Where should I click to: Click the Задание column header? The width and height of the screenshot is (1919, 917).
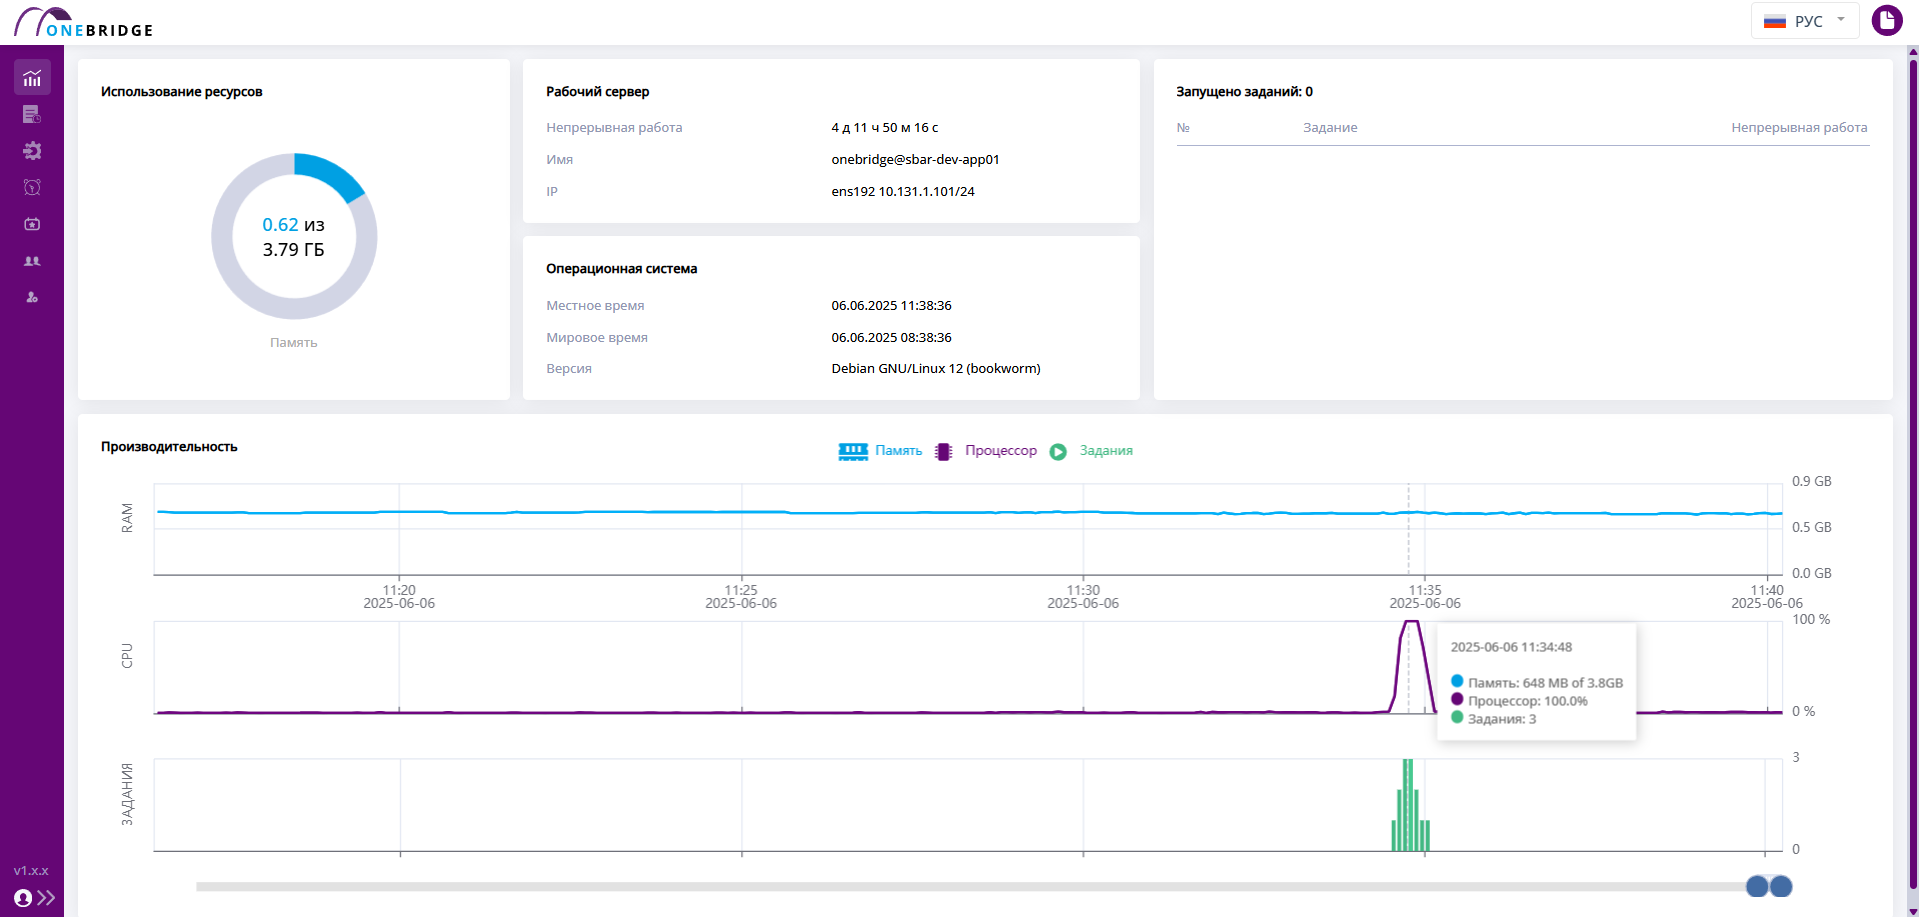click(x=1329, y=128)
